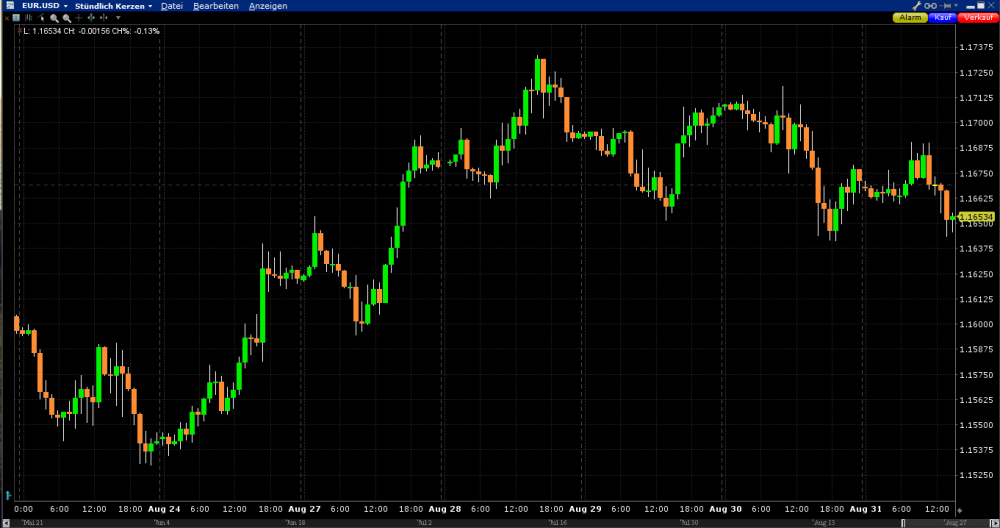Click the Aug 29 date label
Image resolution: width=1000 pixels, height=528 pixels.
coord(585,510)
